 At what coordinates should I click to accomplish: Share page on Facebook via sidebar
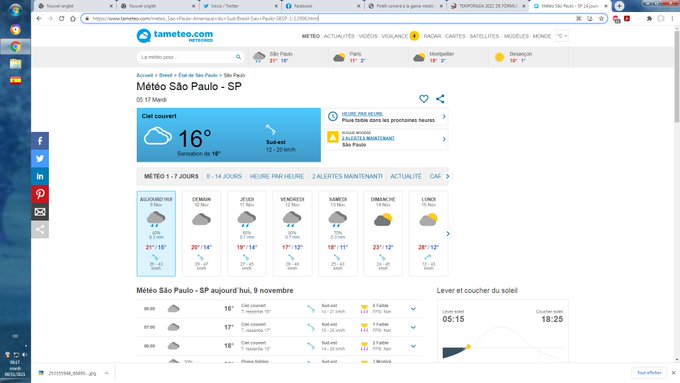[40, 141]
